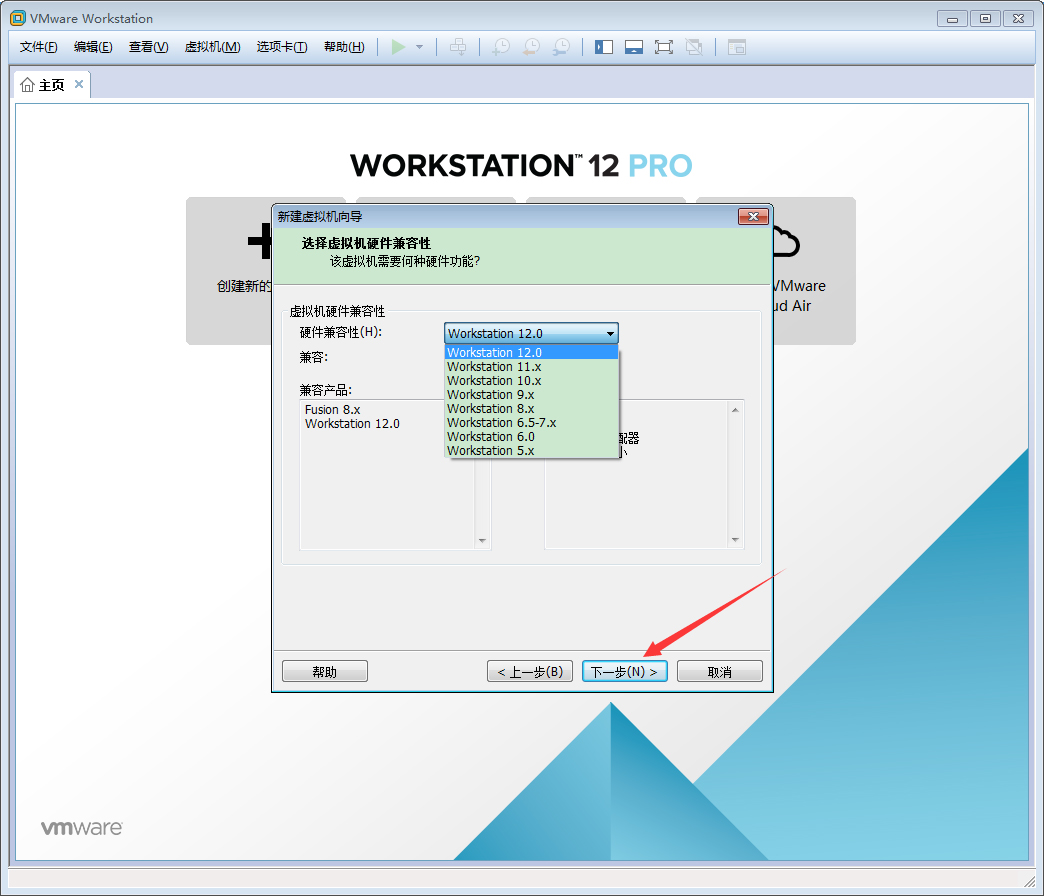Open the snapshot manager icon
Viewport: 1044px width, 896px height.
562,46
